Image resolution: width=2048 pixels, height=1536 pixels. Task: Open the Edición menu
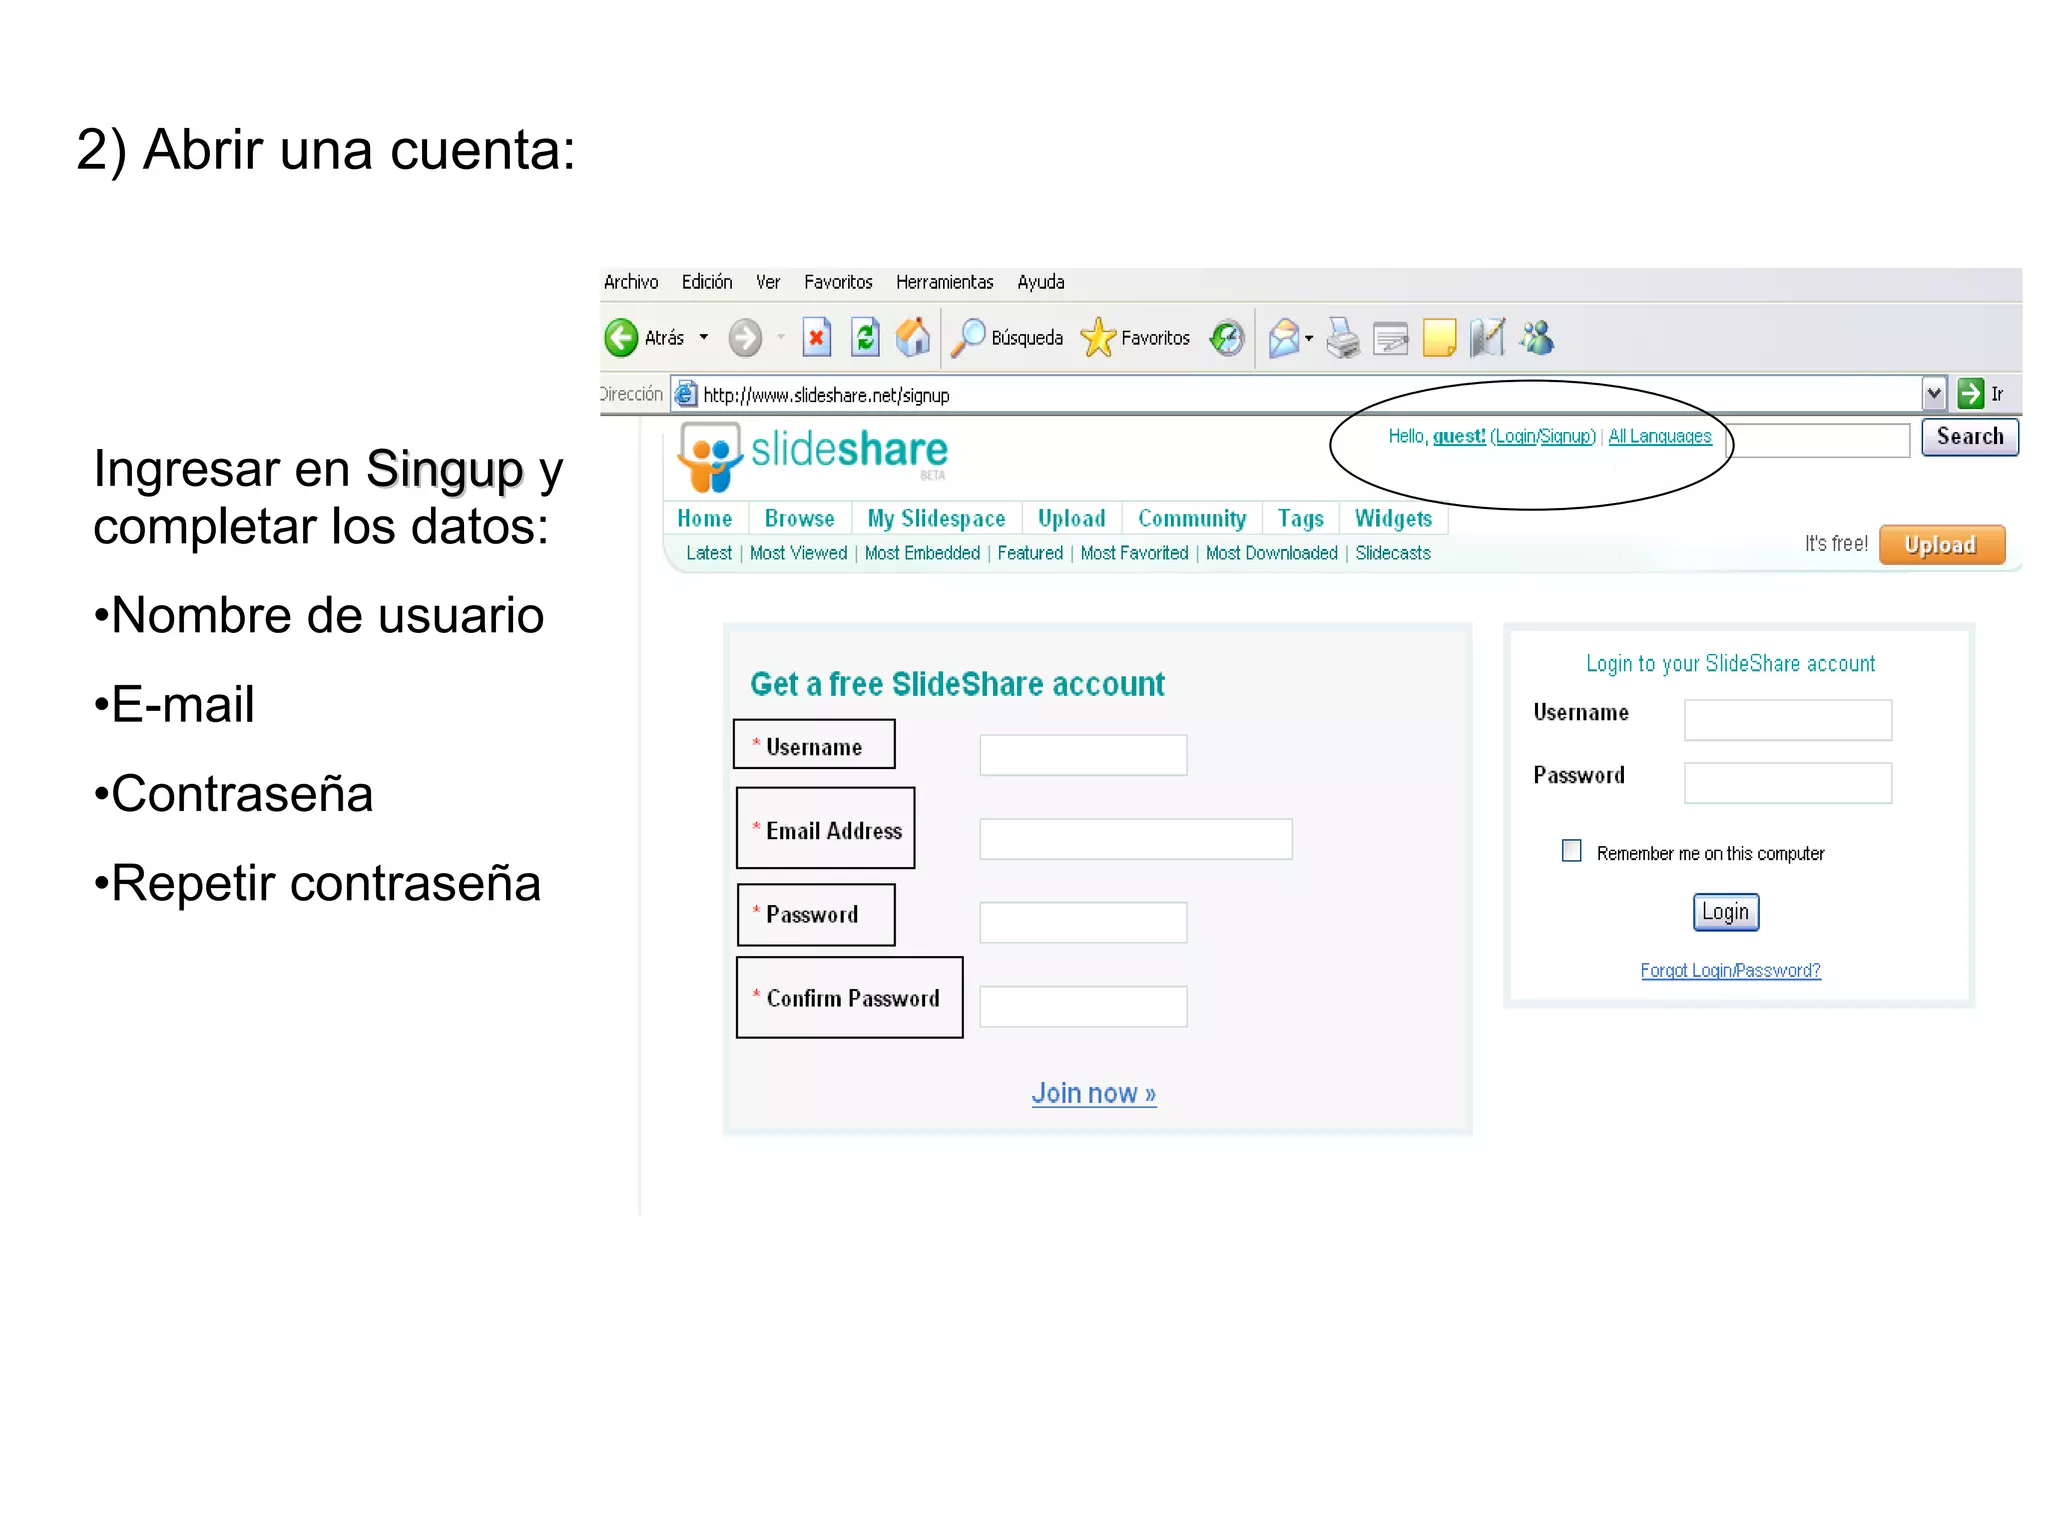tap(707, 282)
